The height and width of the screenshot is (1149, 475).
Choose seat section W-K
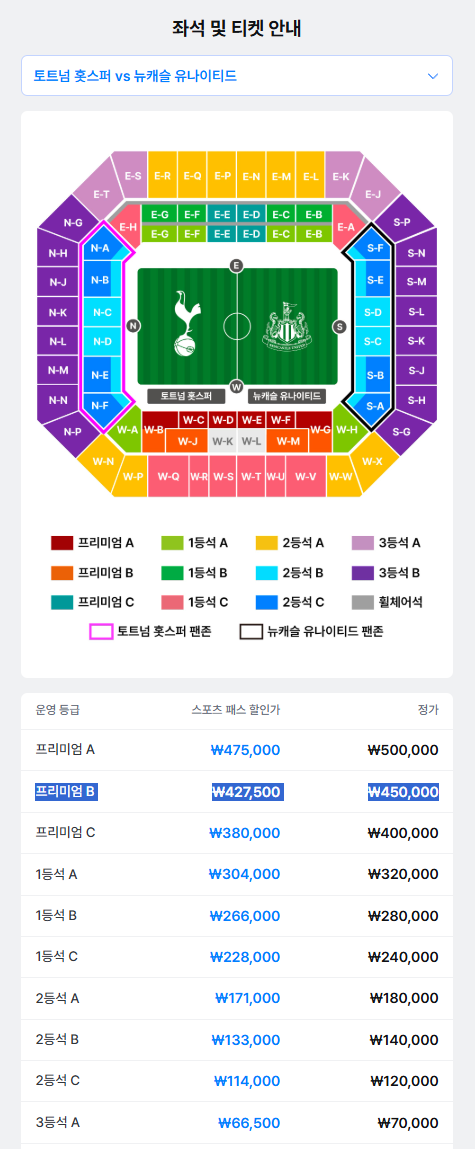[x=222, y=441]
